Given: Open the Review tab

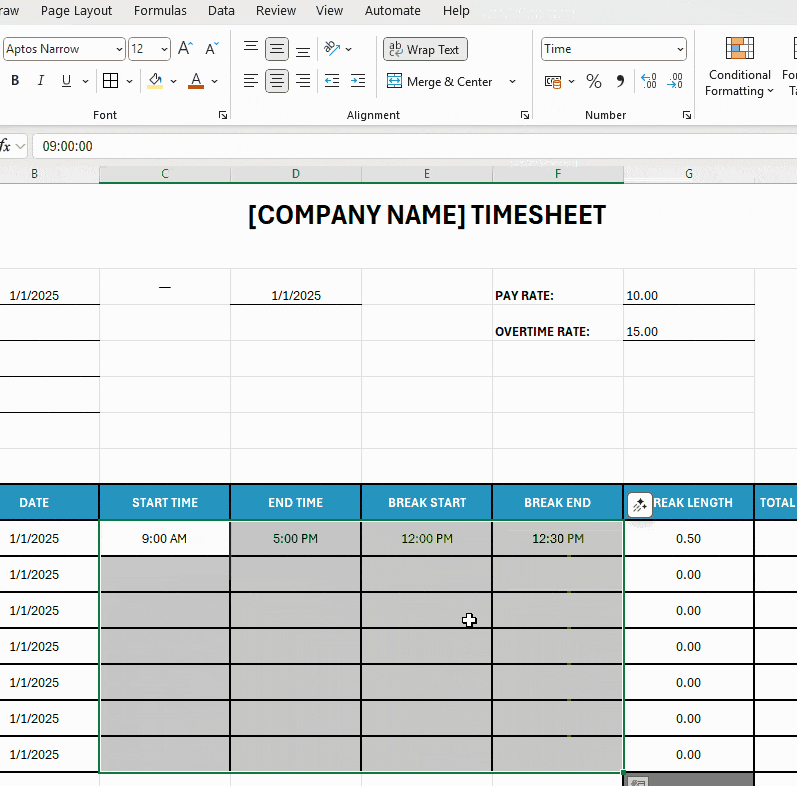Looking at the screenshot, I should coord(275,11).
